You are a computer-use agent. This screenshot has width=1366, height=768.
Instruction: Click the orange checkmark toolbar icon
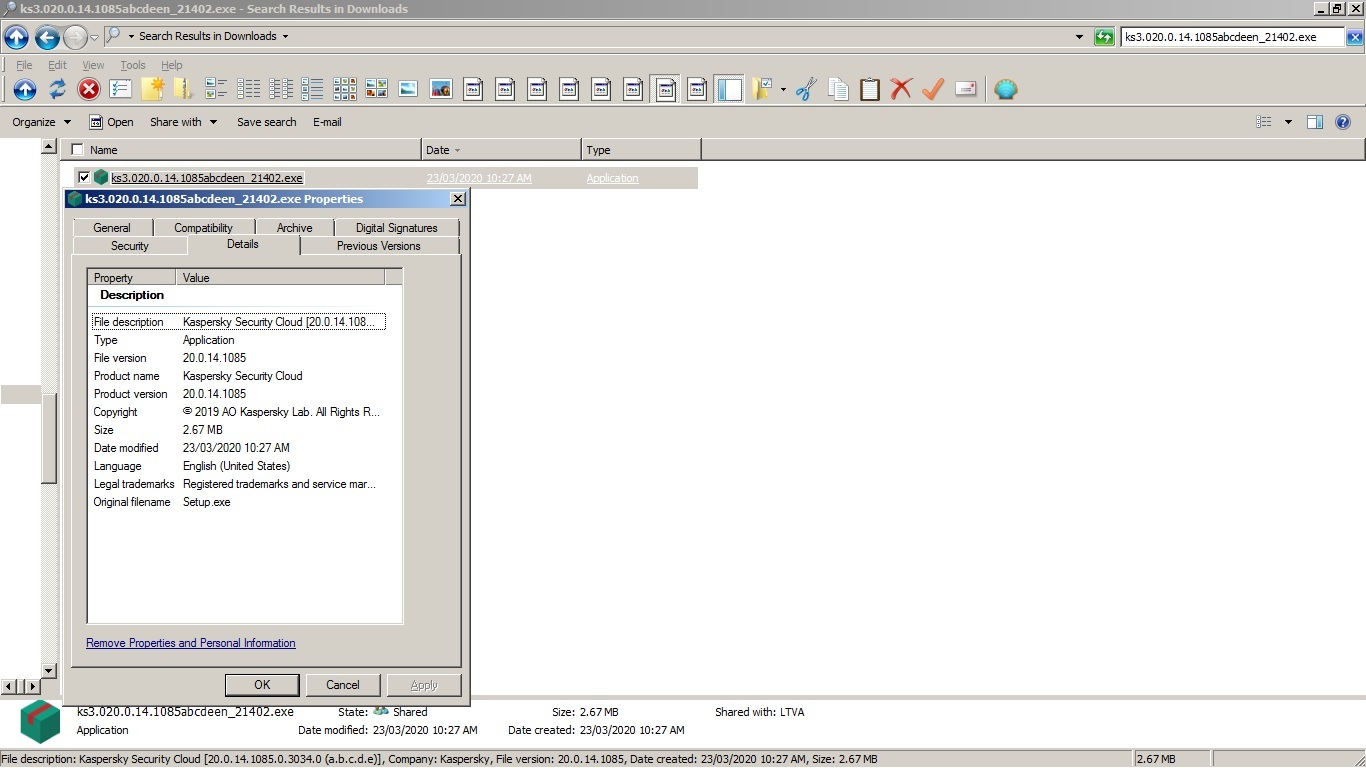tap(933, 89)
